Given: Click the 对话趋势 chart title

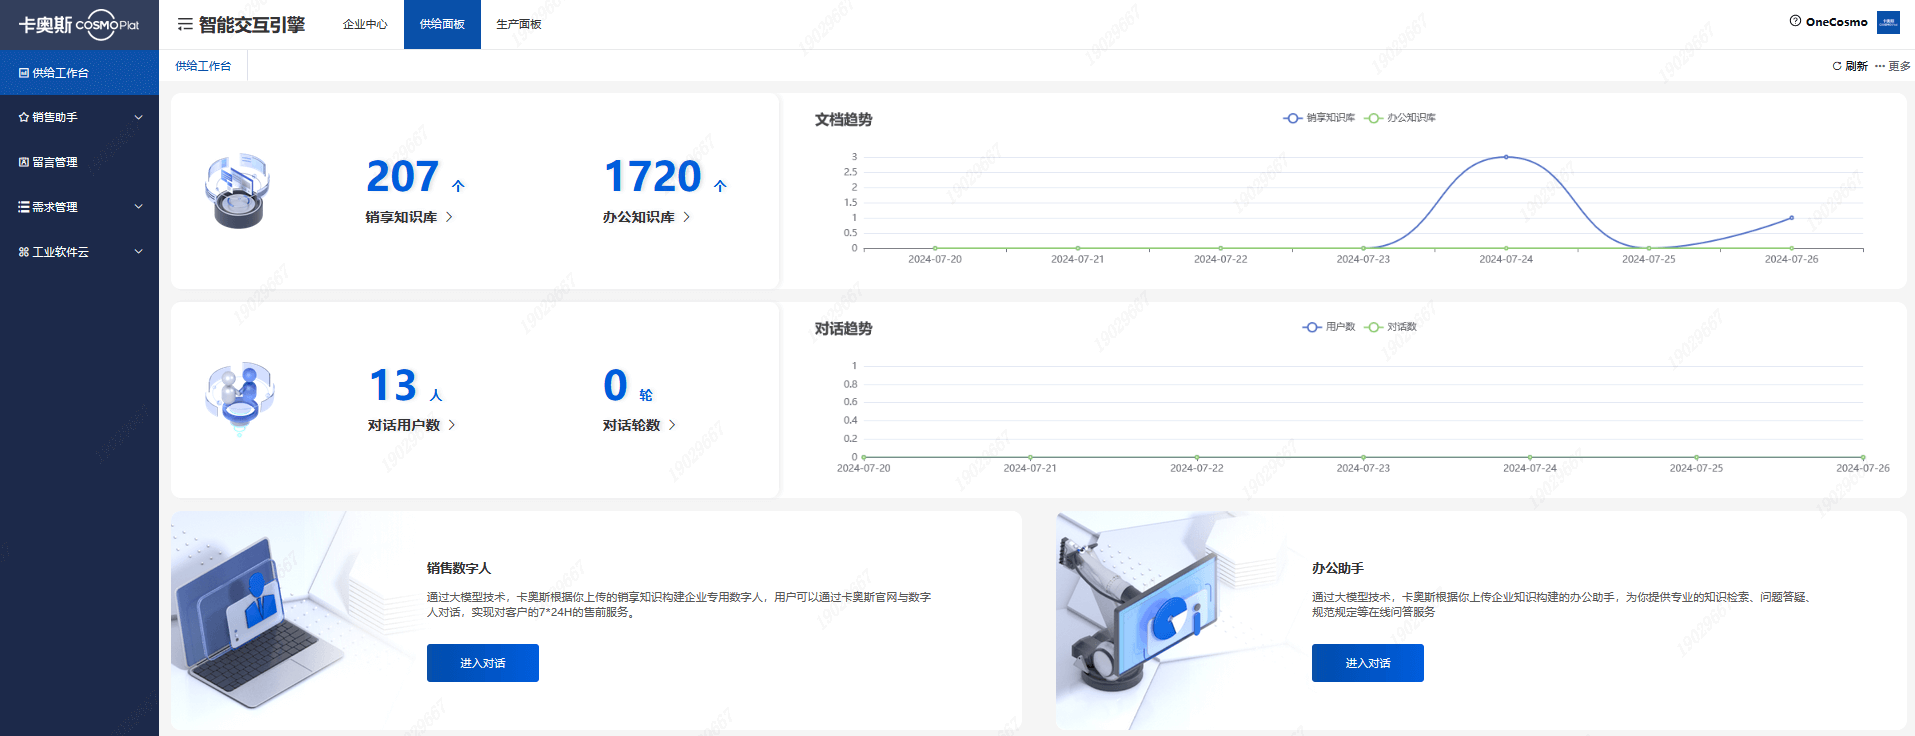Looking at the screenshot, I should point(843,329).
